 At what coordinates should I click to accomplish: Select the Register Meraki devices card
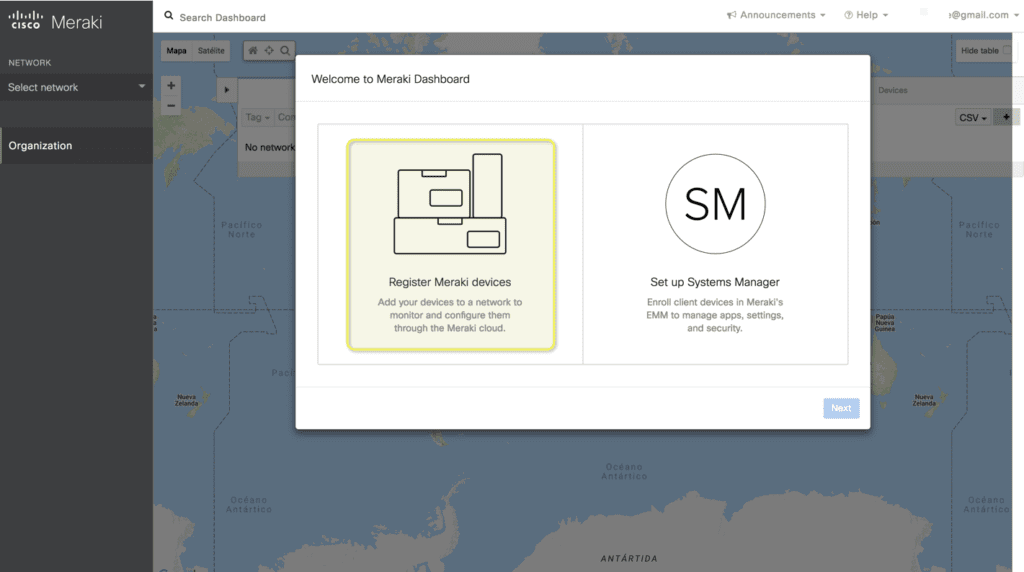(x=451, y=245)
